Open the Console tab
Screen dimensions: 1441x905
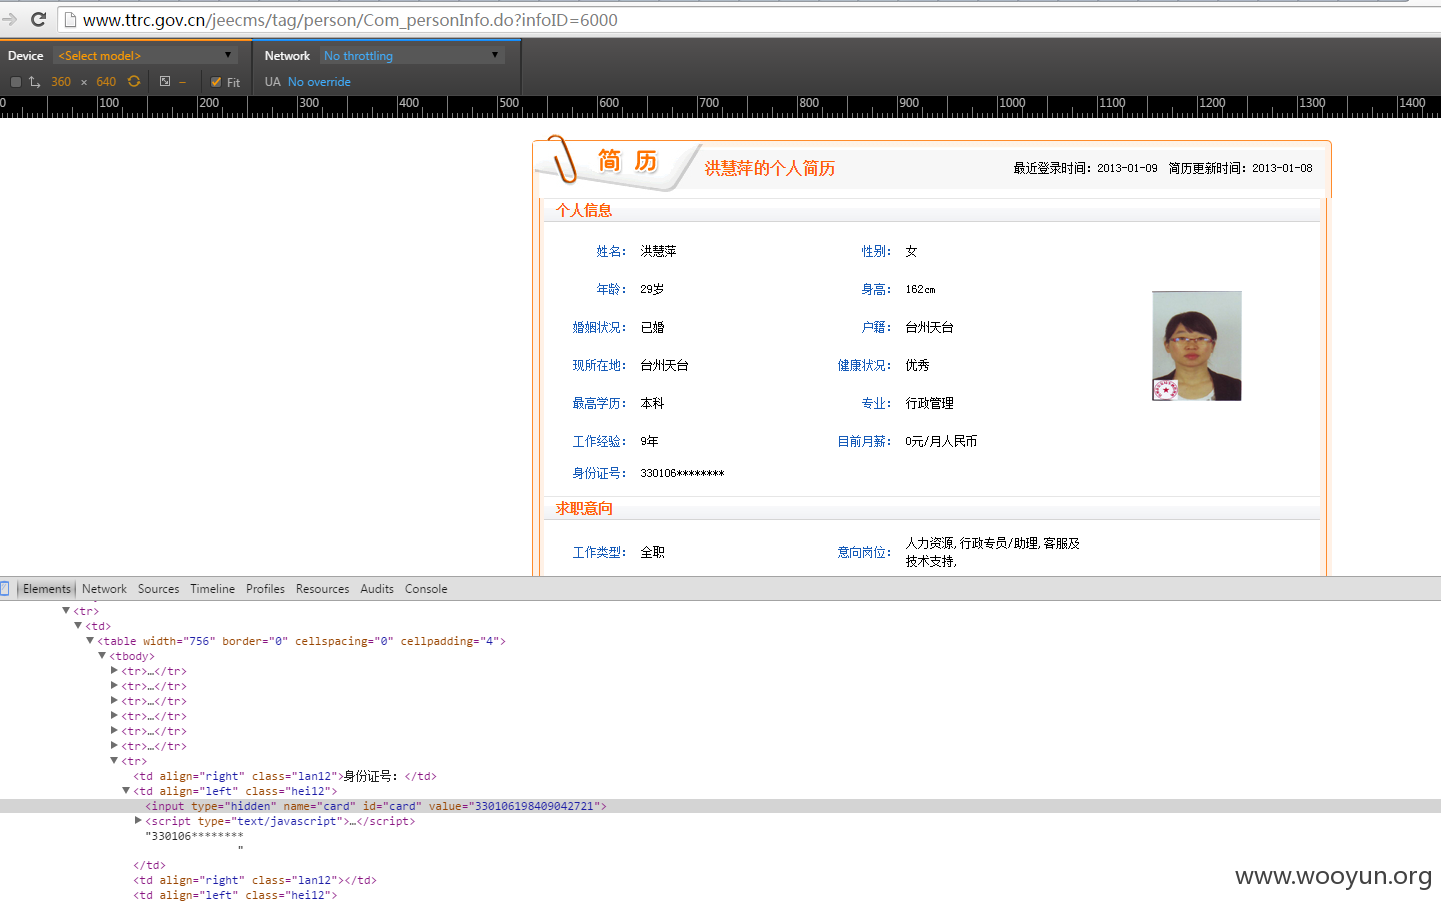pos(426,589)
